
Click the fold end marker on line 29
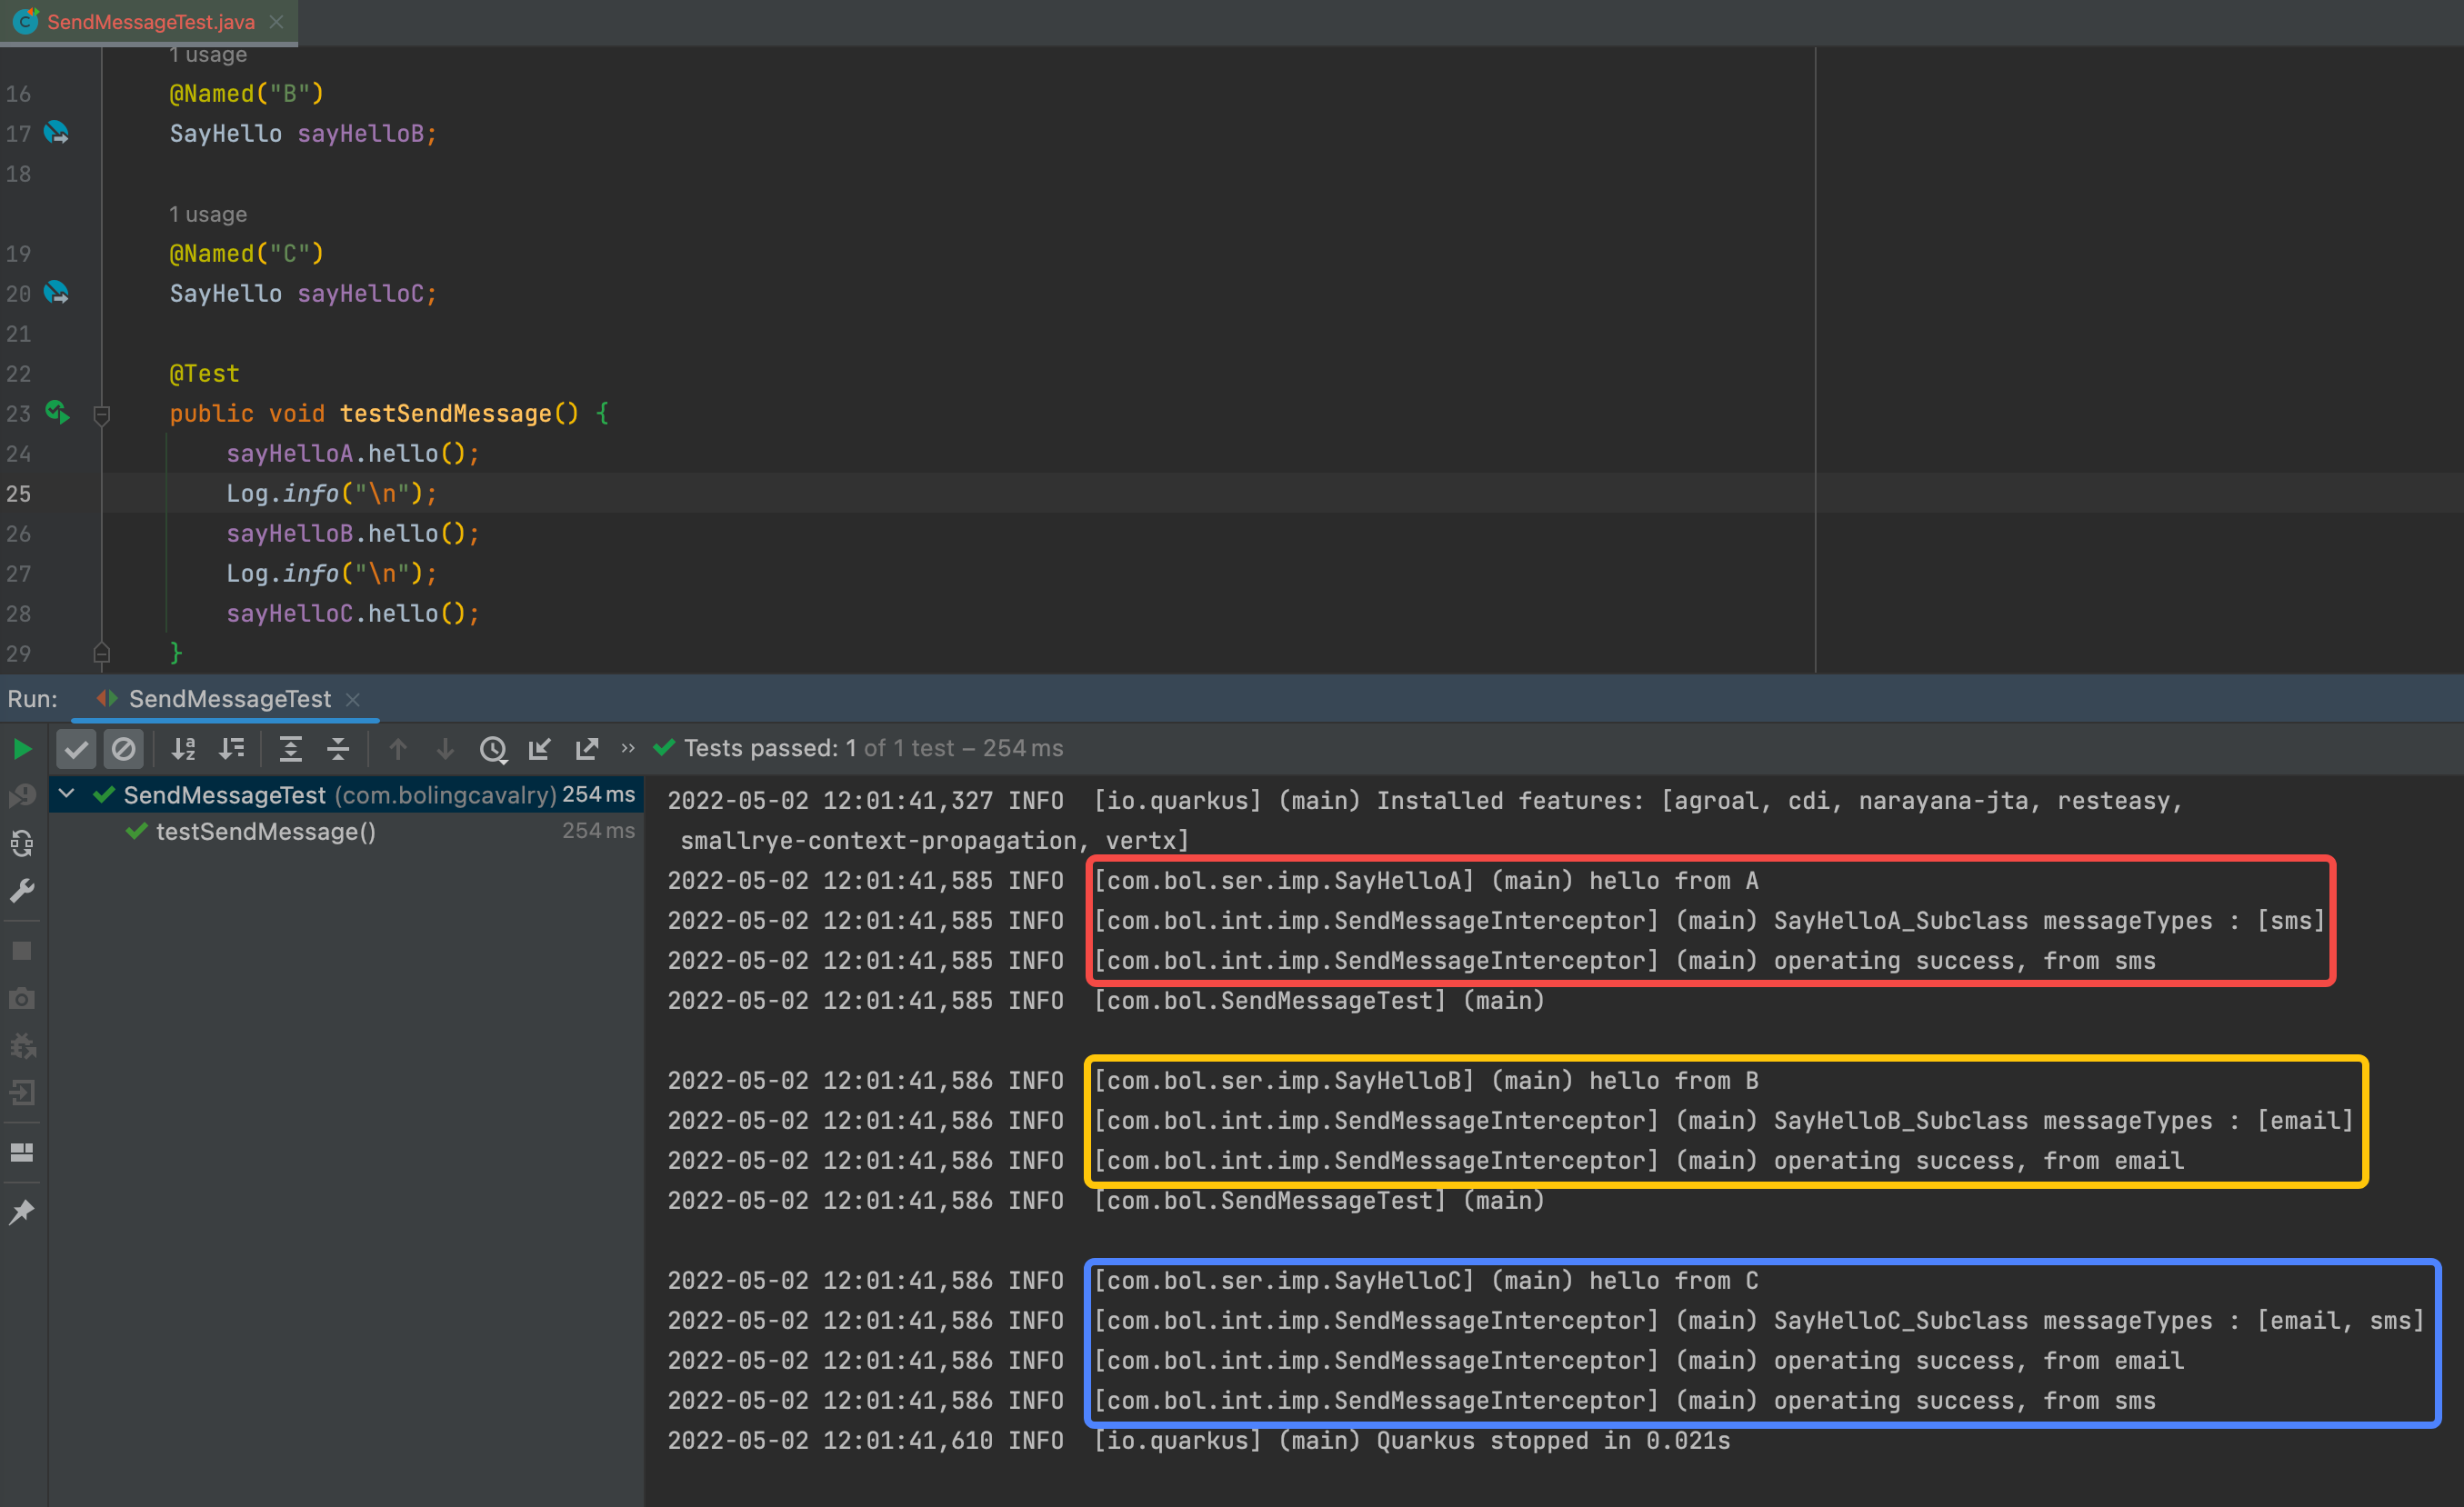[101, 654]
